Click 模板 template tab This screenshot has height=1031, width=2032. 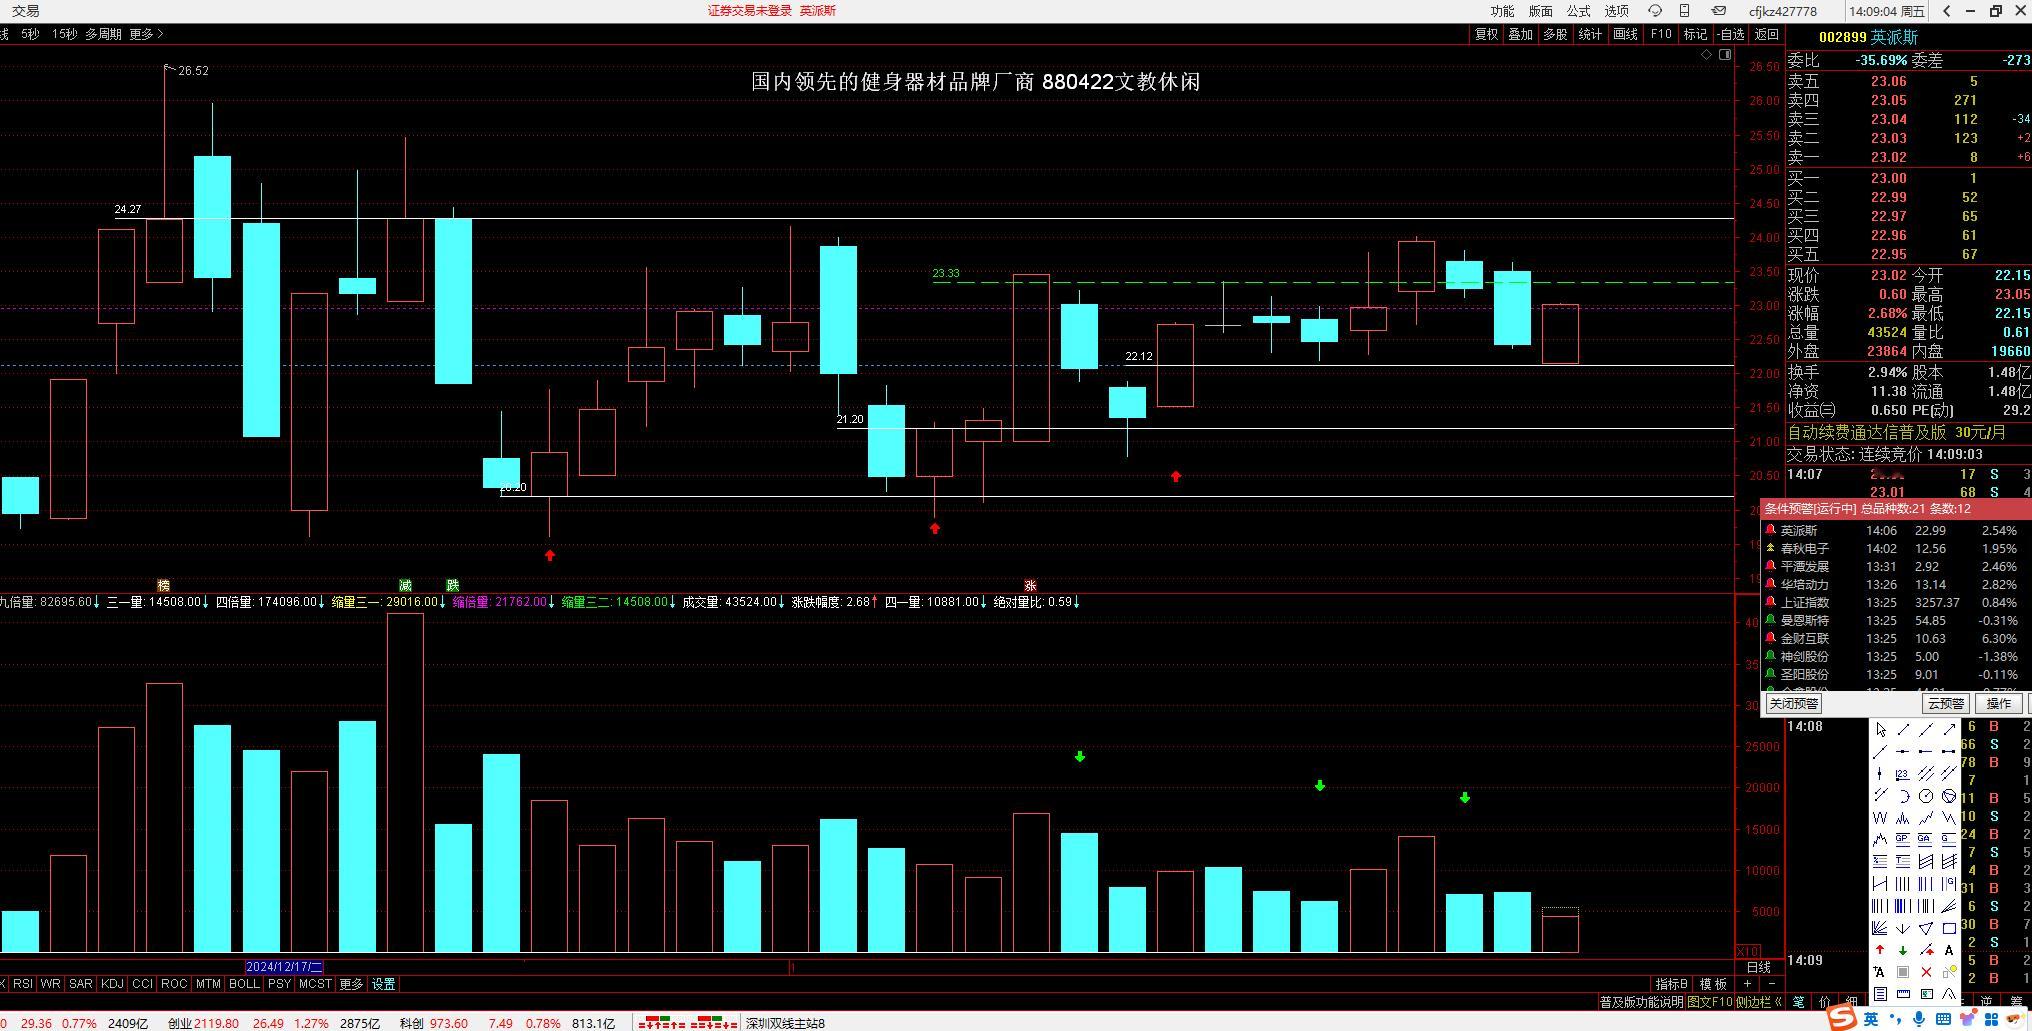1713,984
